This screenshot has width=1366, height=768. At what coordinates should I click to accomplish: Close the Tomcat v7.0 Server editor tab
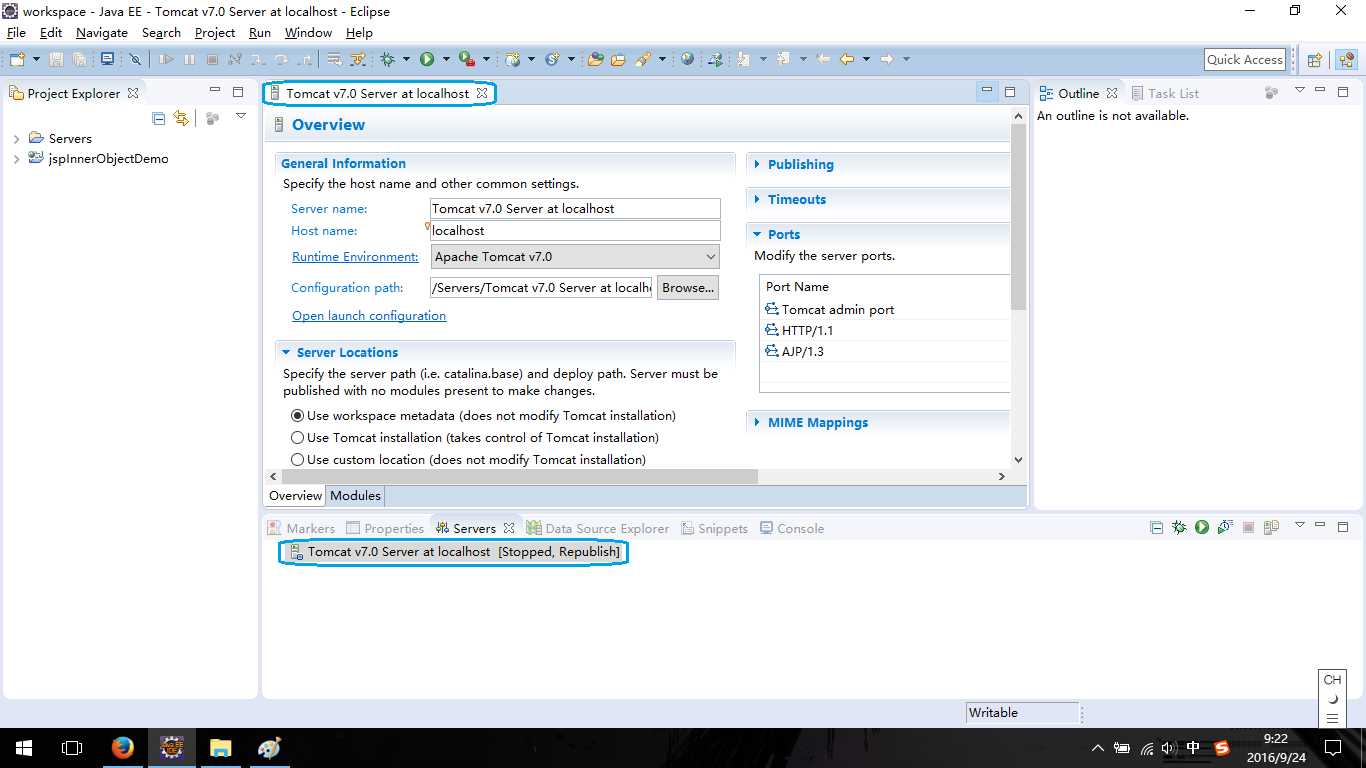(482, 93)
